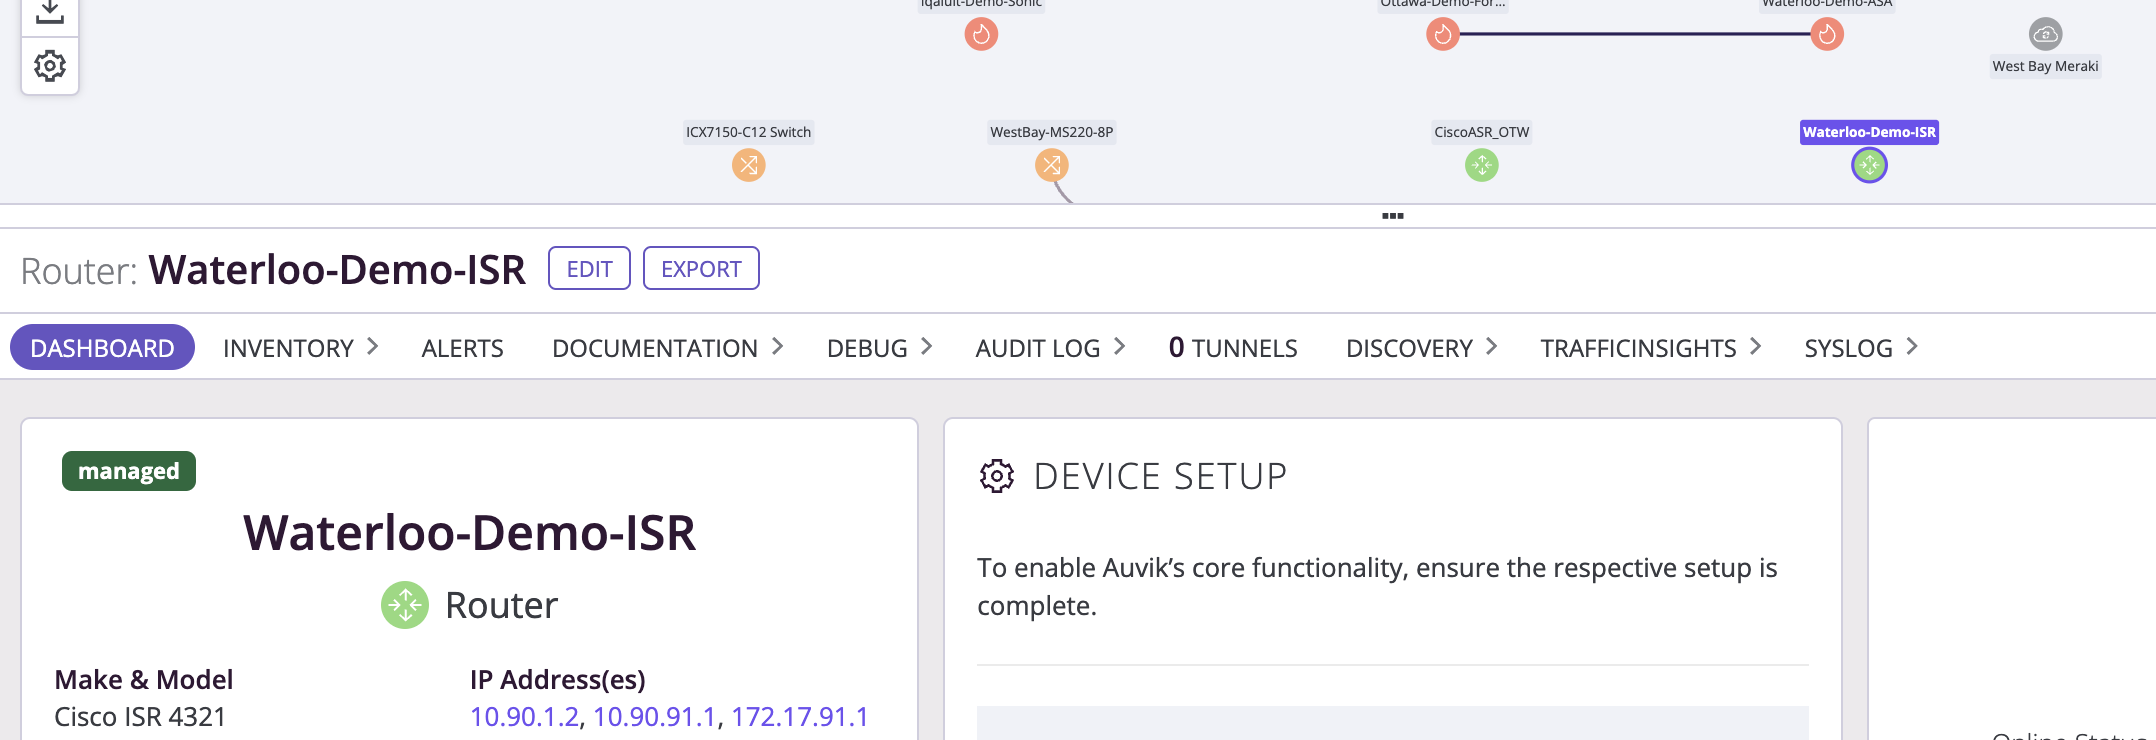Viewport: 2156px width, 740px height.
Task: Click the DEVICE SETUP heading
Action: (1160, 476)
